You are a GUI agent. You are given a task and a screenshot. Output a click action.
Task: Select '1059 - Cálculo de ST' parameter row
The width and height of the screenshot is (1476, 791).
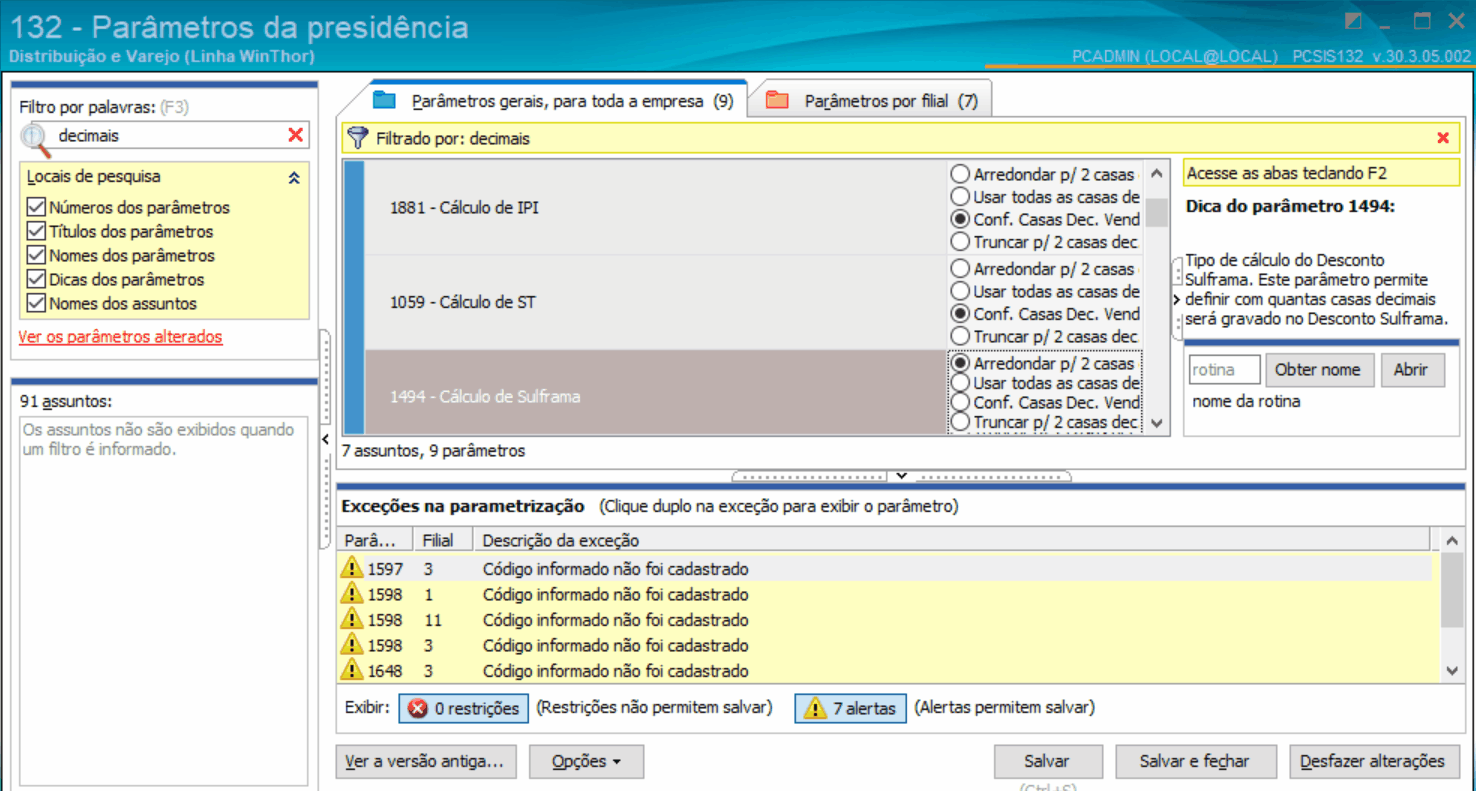[x=655, y=302]
